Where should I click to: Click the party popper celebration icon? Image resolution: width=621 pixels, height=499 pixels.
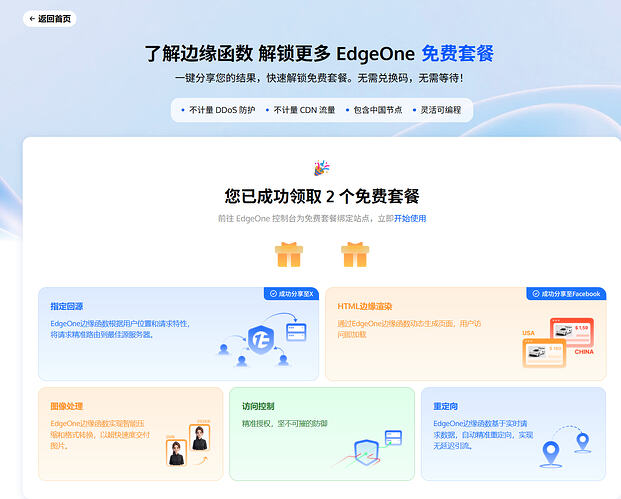click(322, 168)
